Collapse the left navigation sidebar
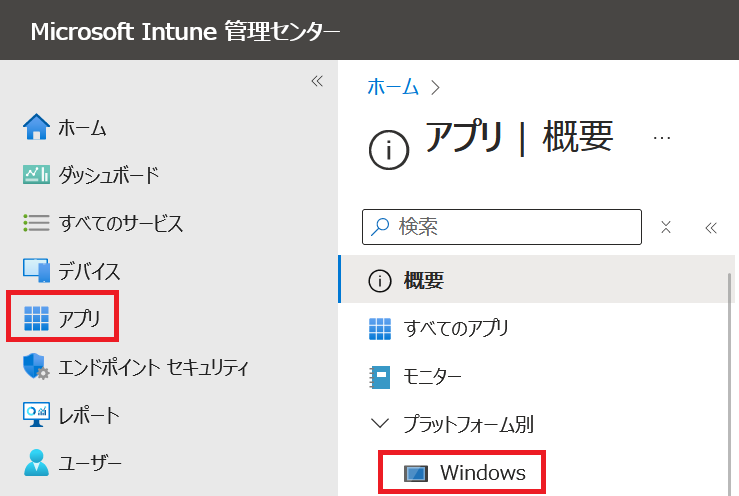 tap(317, 81)
